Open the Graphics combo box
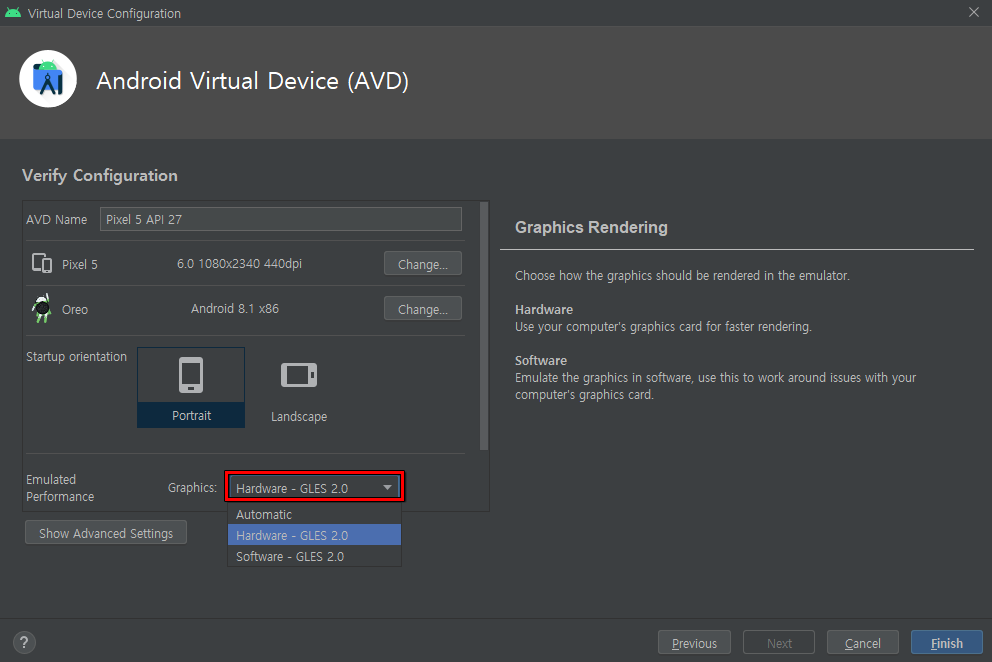Screen dimensions: 992x662 tap(314, 487)
